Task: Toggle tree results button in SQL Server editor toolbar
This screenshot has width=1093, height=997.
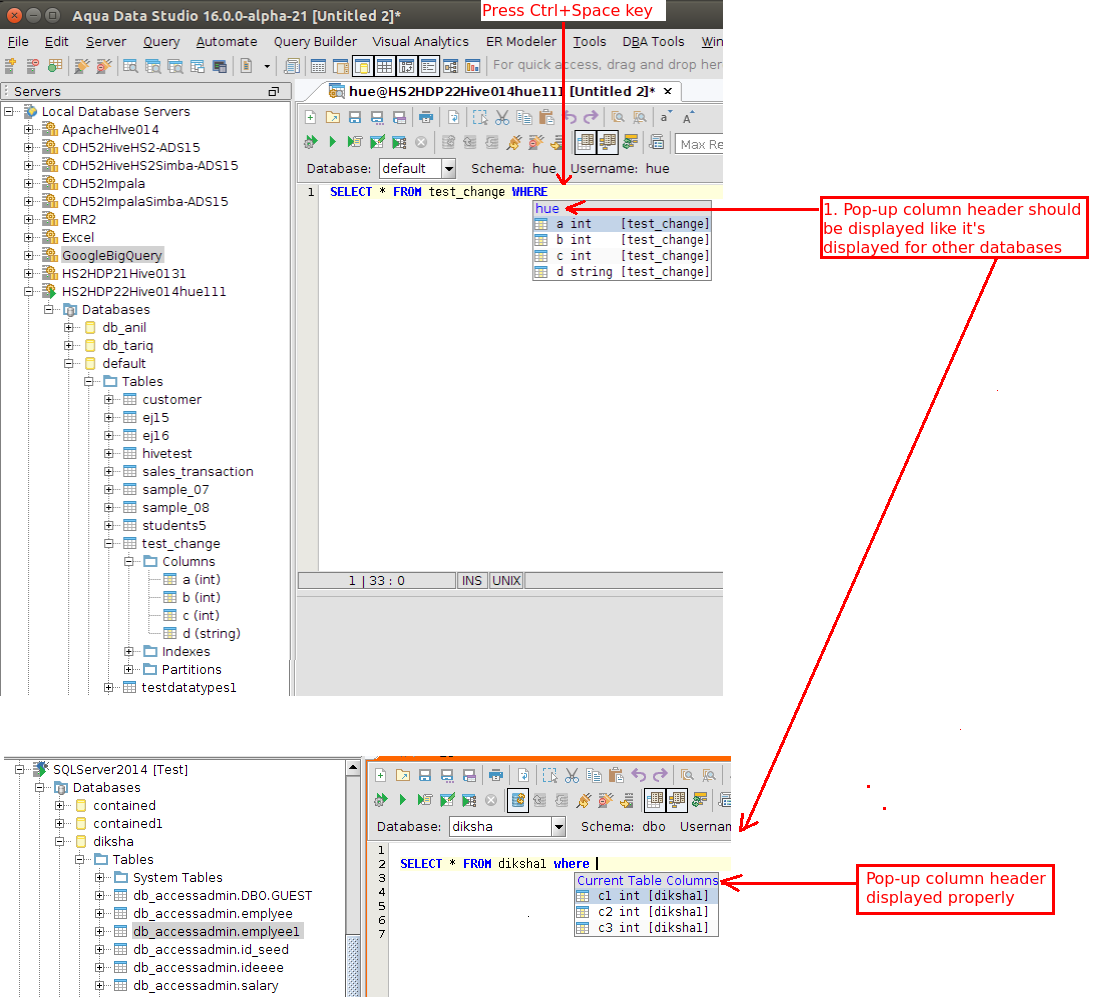Action: coord(677,800)
